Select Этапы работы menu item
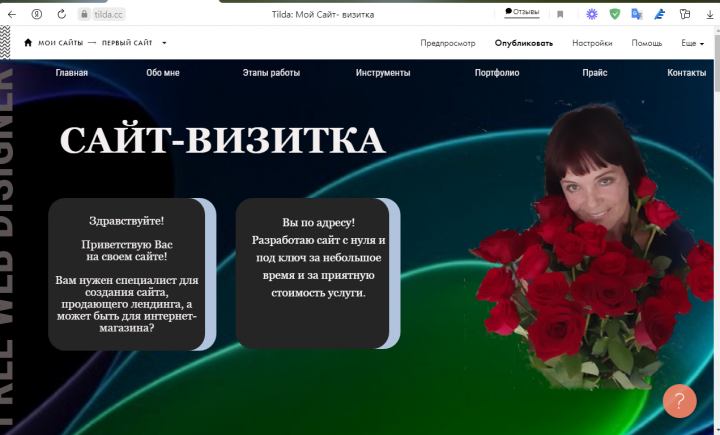Screen dimensions: 720x435 pos(271,73)
